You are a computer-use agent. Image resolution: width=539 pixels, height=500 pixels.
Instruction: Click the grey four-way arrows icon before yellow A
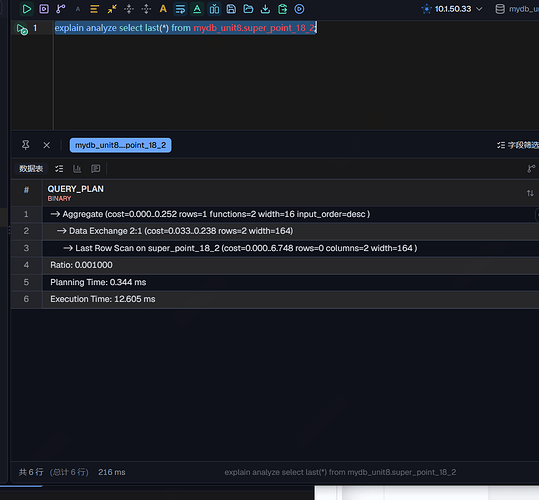click(146, 9)
